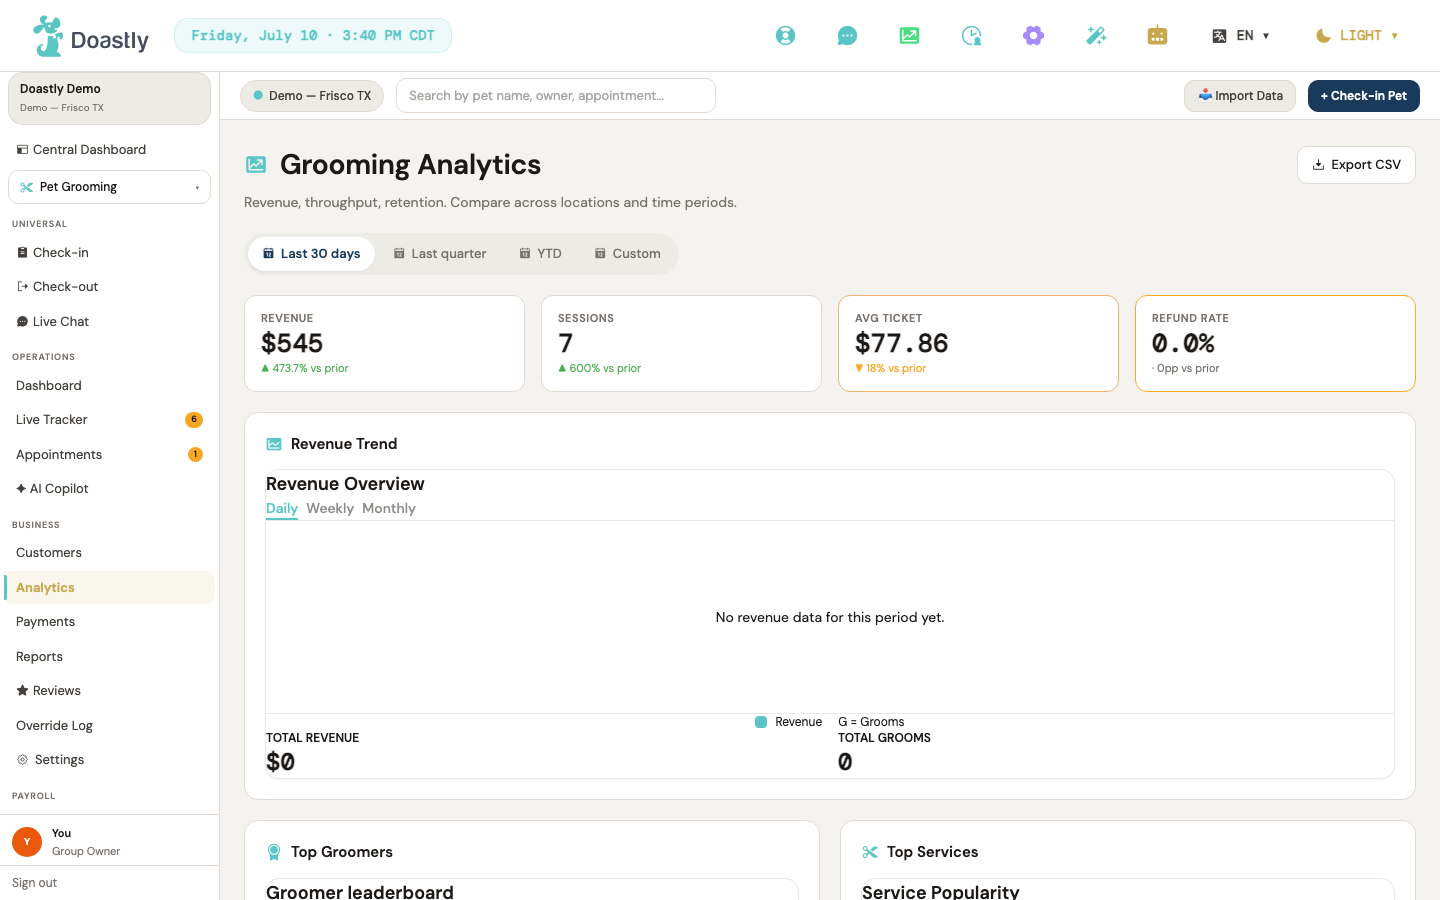
Task: Click the Doastly logo
Action: 90,37
